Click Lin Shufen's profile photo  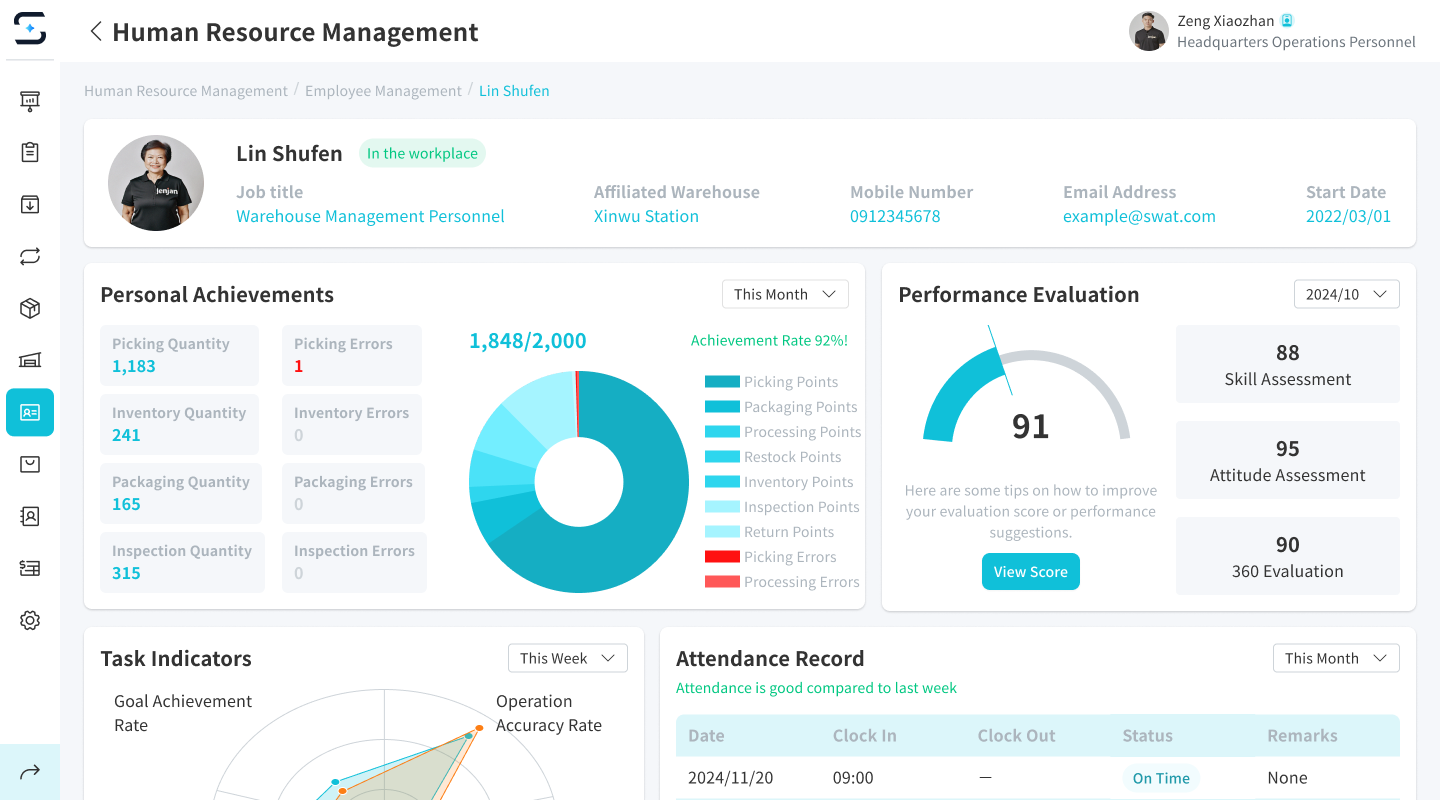(156, 183)
